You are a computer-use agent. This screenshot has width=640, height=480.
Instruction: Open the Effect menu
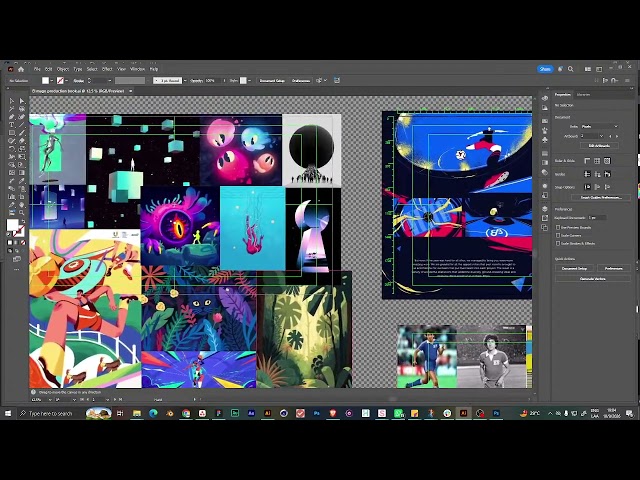[107, 69]
